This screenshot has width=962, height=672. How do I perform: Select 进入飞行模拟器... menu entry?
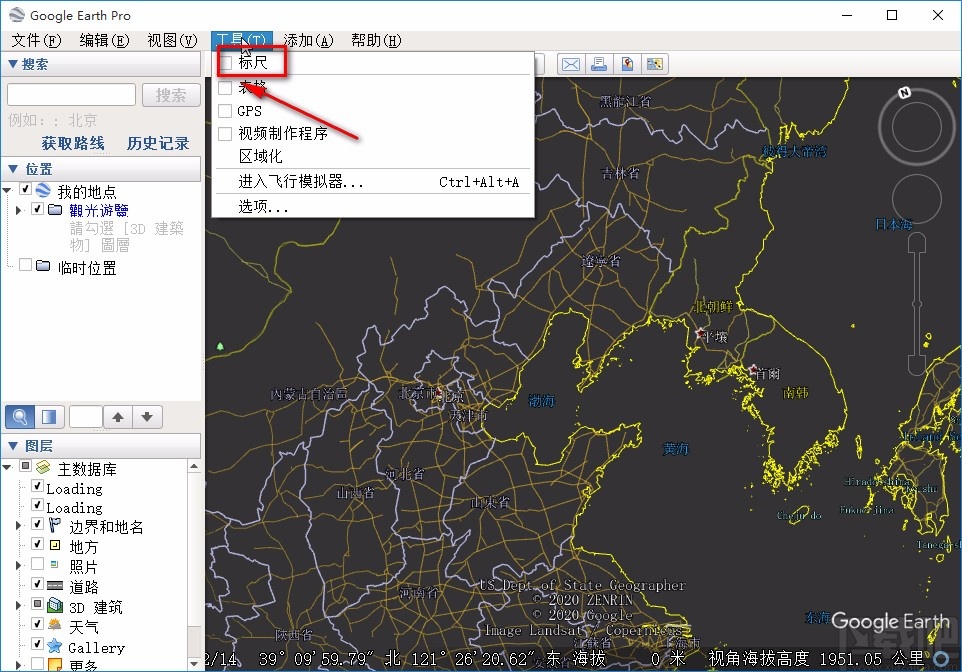pyautogui.click(x=373, y=182)
